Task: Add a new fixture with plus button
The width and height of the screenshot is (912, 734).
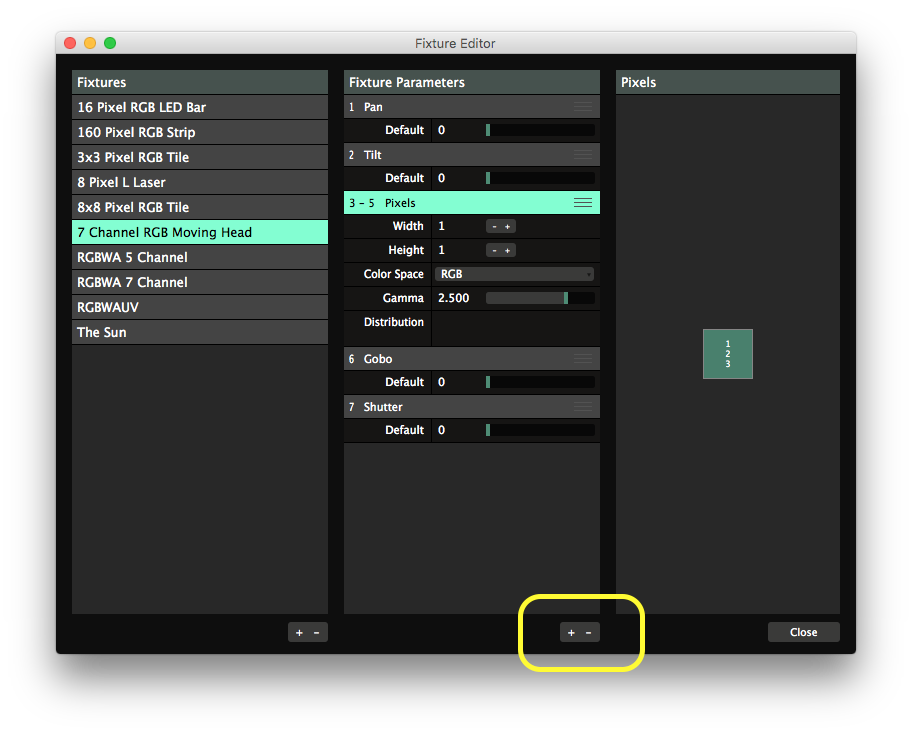Action: click(299, 632)
